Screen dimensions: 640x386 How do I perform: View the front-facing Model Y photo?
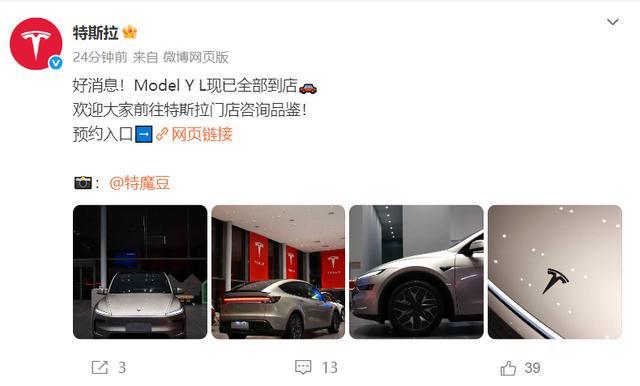point(140,272)
